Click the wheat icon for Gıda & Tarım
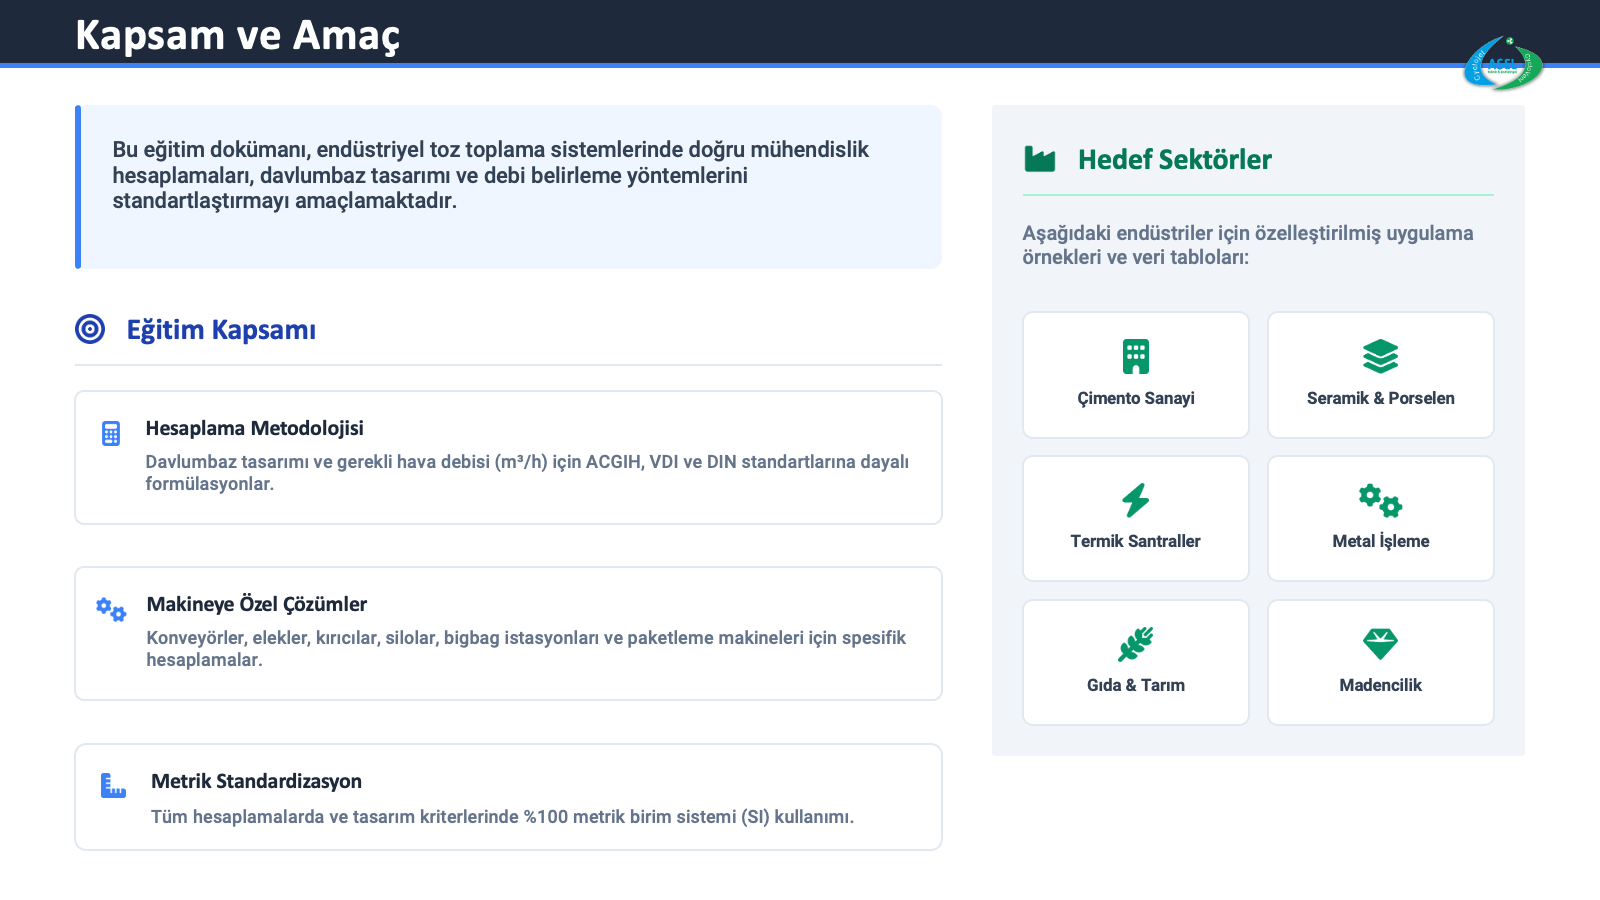Viewport: 1600px width, 900px height. (x=1135, y=644)
